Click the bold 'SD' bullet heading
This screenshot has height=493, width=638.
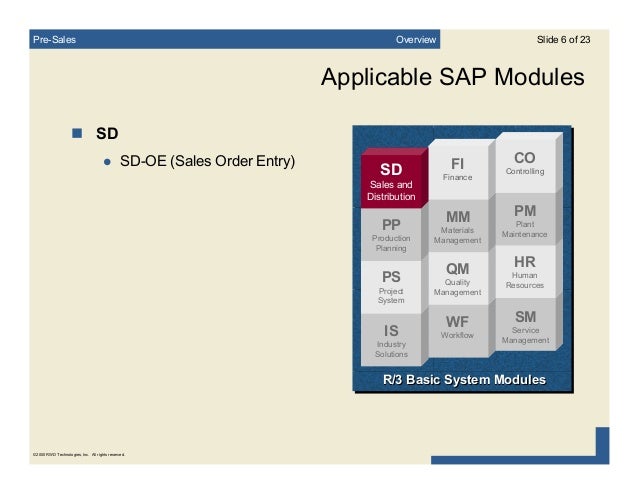pyautogui.click(x=107, y=133)
